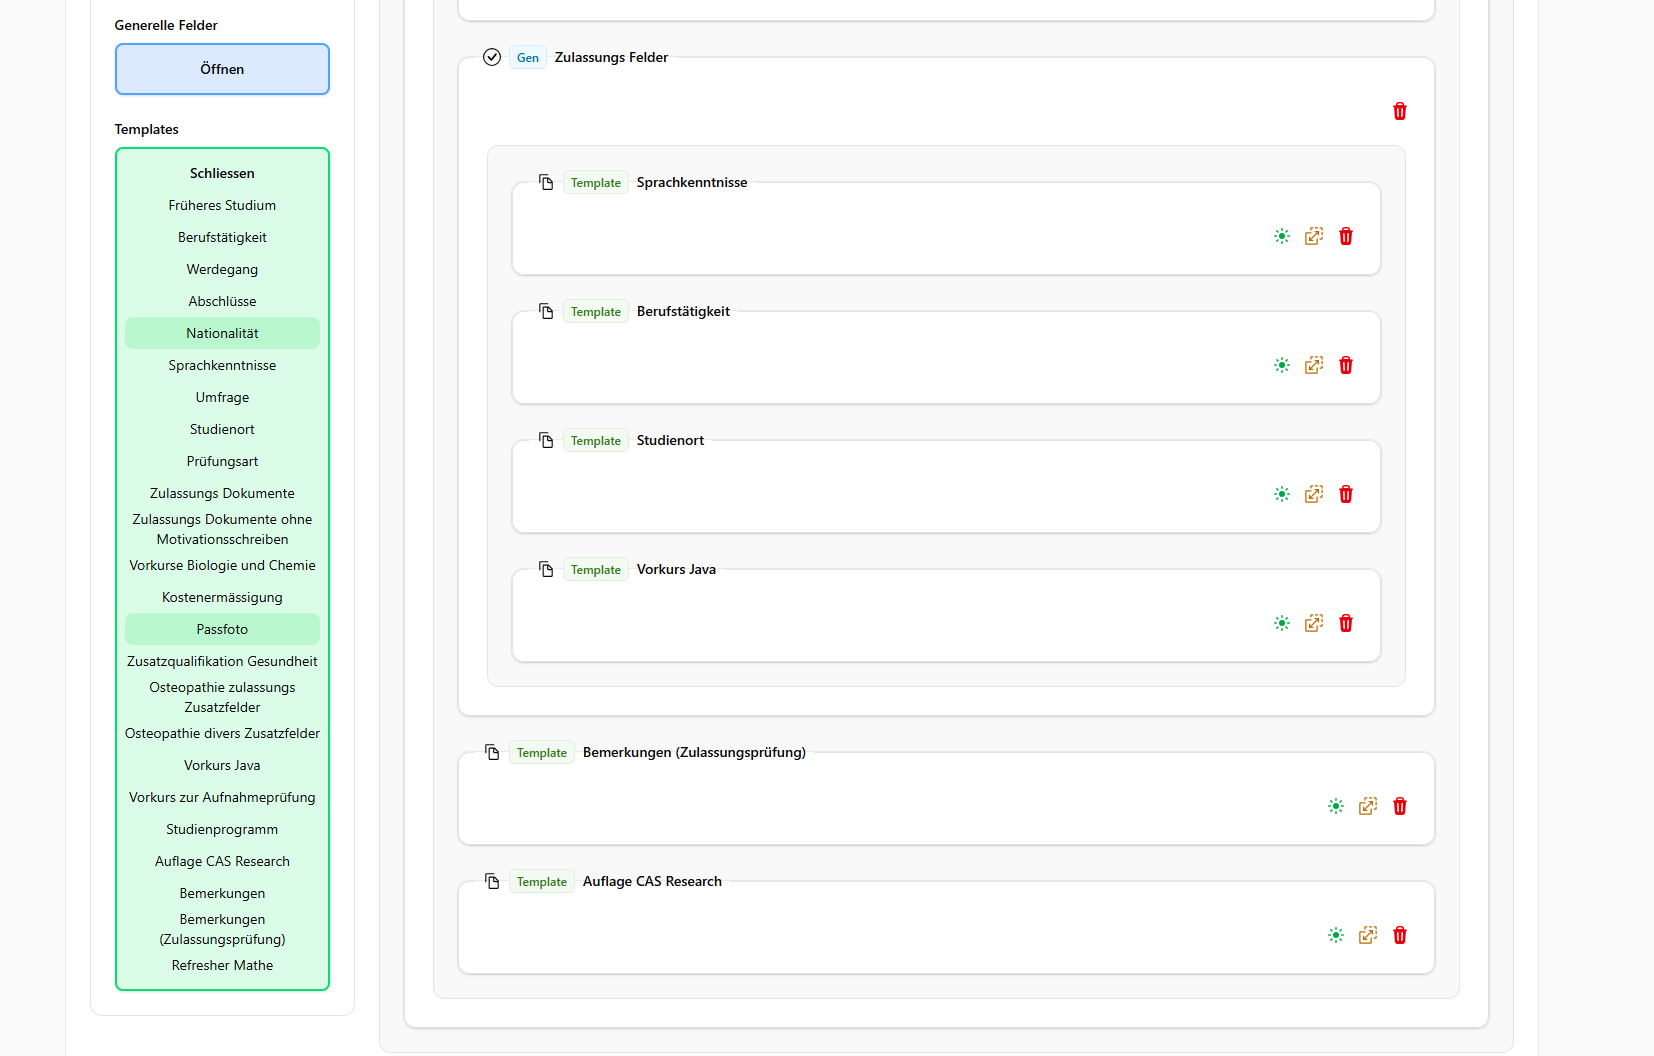Screen dimensions: 1654x1056
Task: Click the Template badge on Studienort card
Action: pyautogui.click(x=595, y=441)
